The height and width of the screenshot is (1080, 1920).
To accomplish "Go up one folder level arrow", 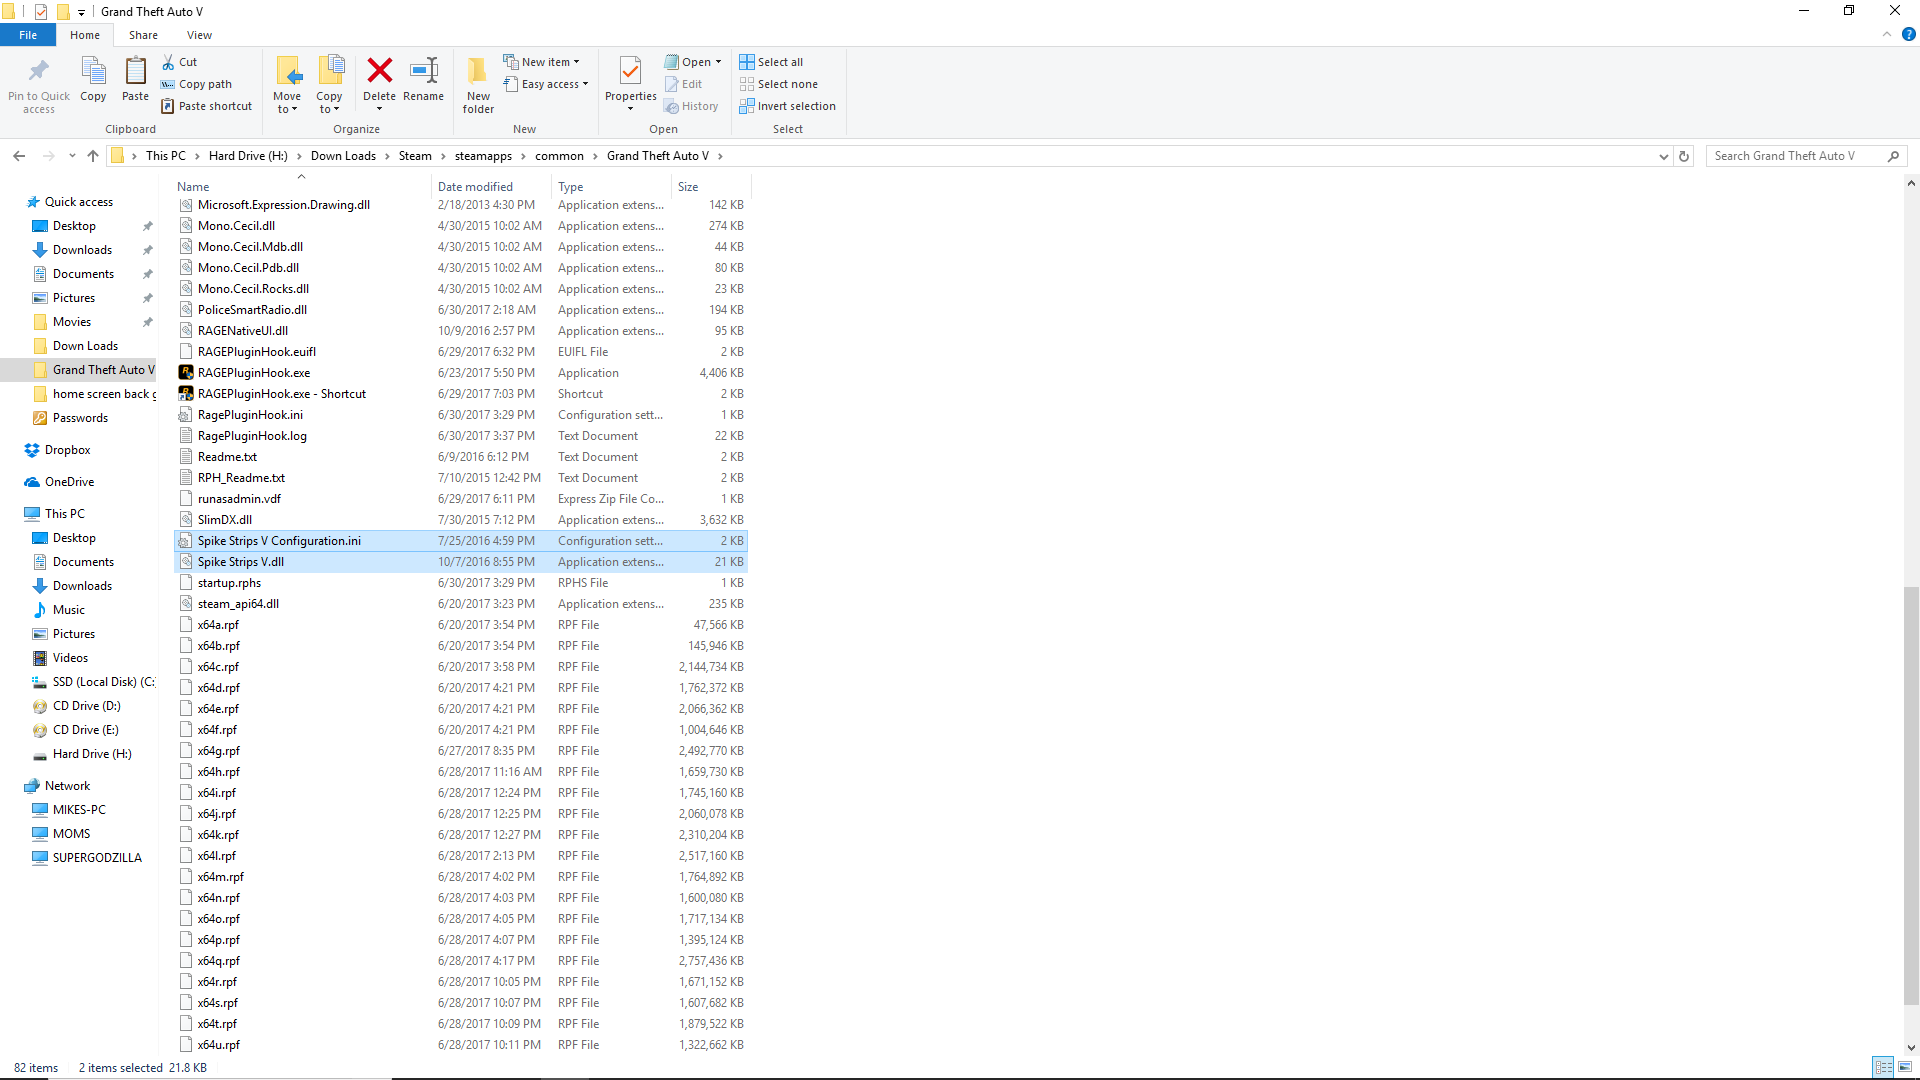I will 93,156.
